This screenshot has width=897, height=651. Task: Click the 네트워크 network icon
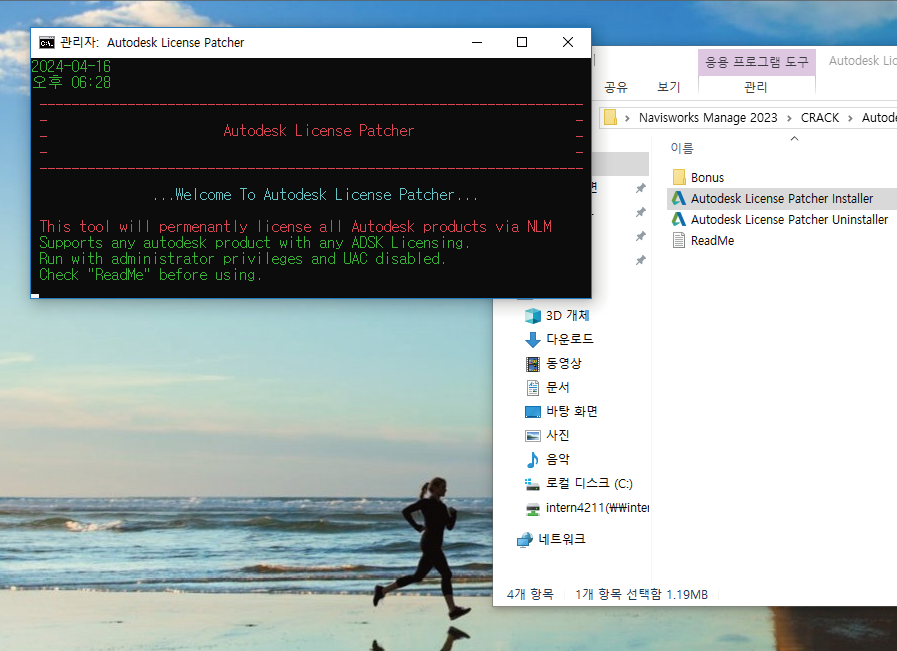[x=525, y=539]
